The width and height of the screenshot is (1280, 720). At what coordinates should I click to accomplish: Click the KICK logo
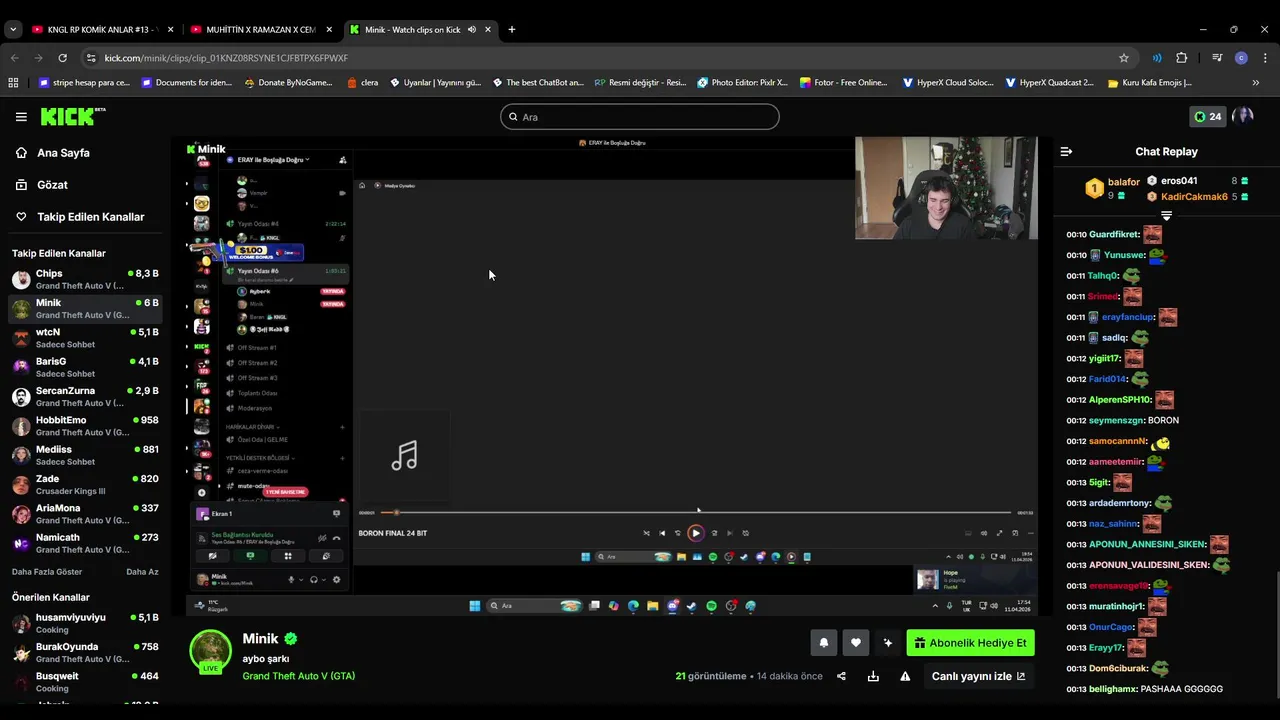pyautogui.click(x=73, y=117)
